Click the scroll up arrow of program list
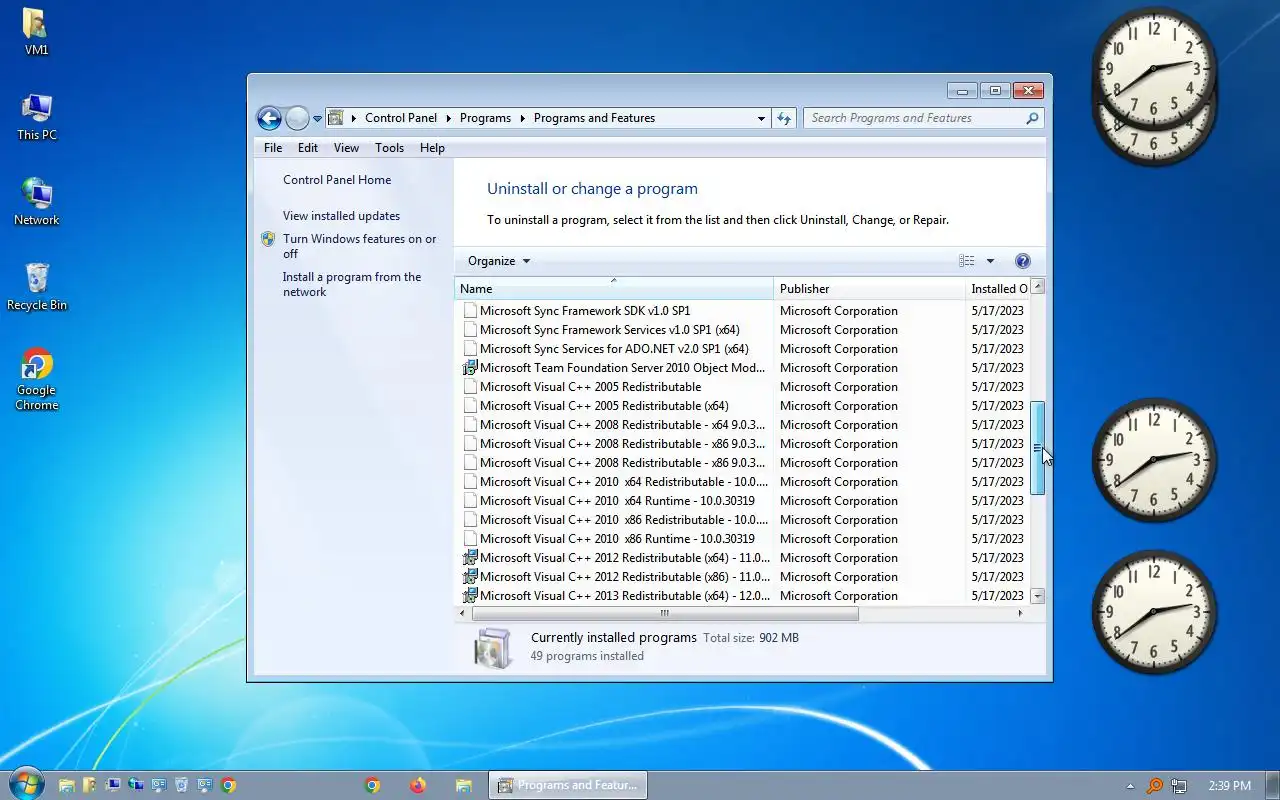 pyautogui.click(x=1038, y=287)
